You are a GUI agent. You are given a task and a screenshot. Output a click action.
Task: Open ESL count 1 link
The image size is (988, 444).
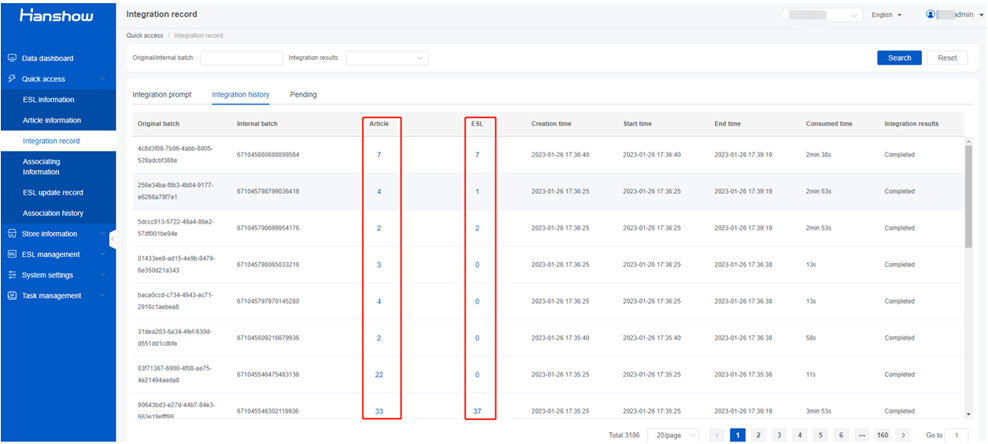click(477, 191)
